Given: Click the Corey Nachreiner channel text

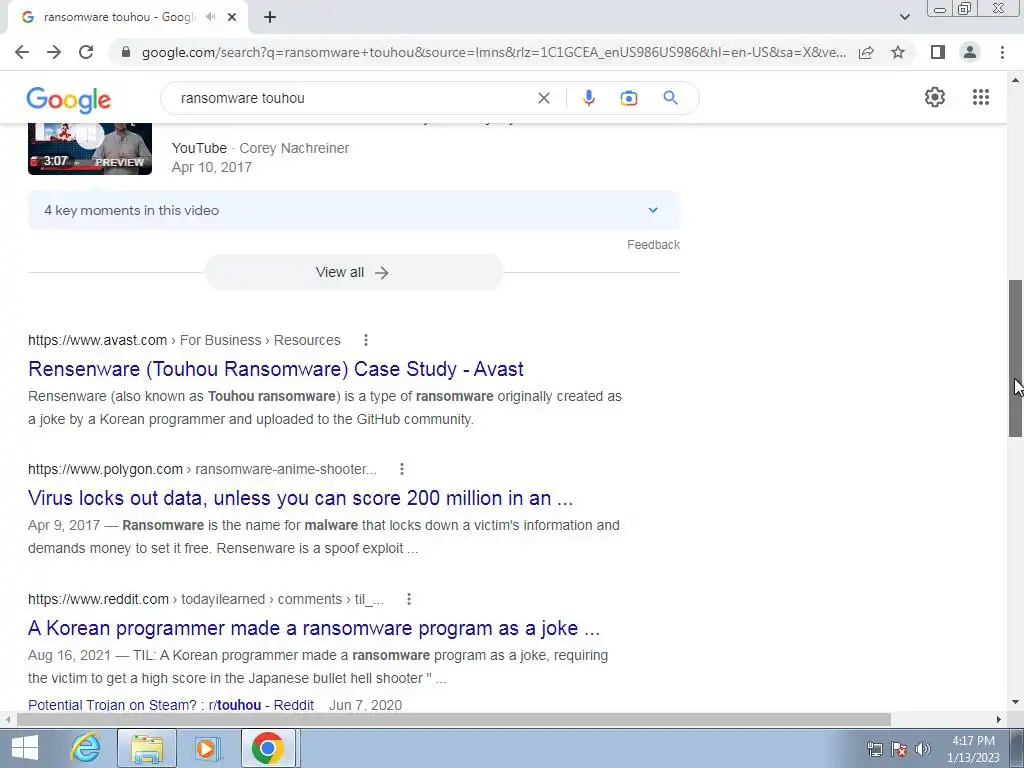Looking at the screenshot, I should pyautogui.click(x=294, y=148).
